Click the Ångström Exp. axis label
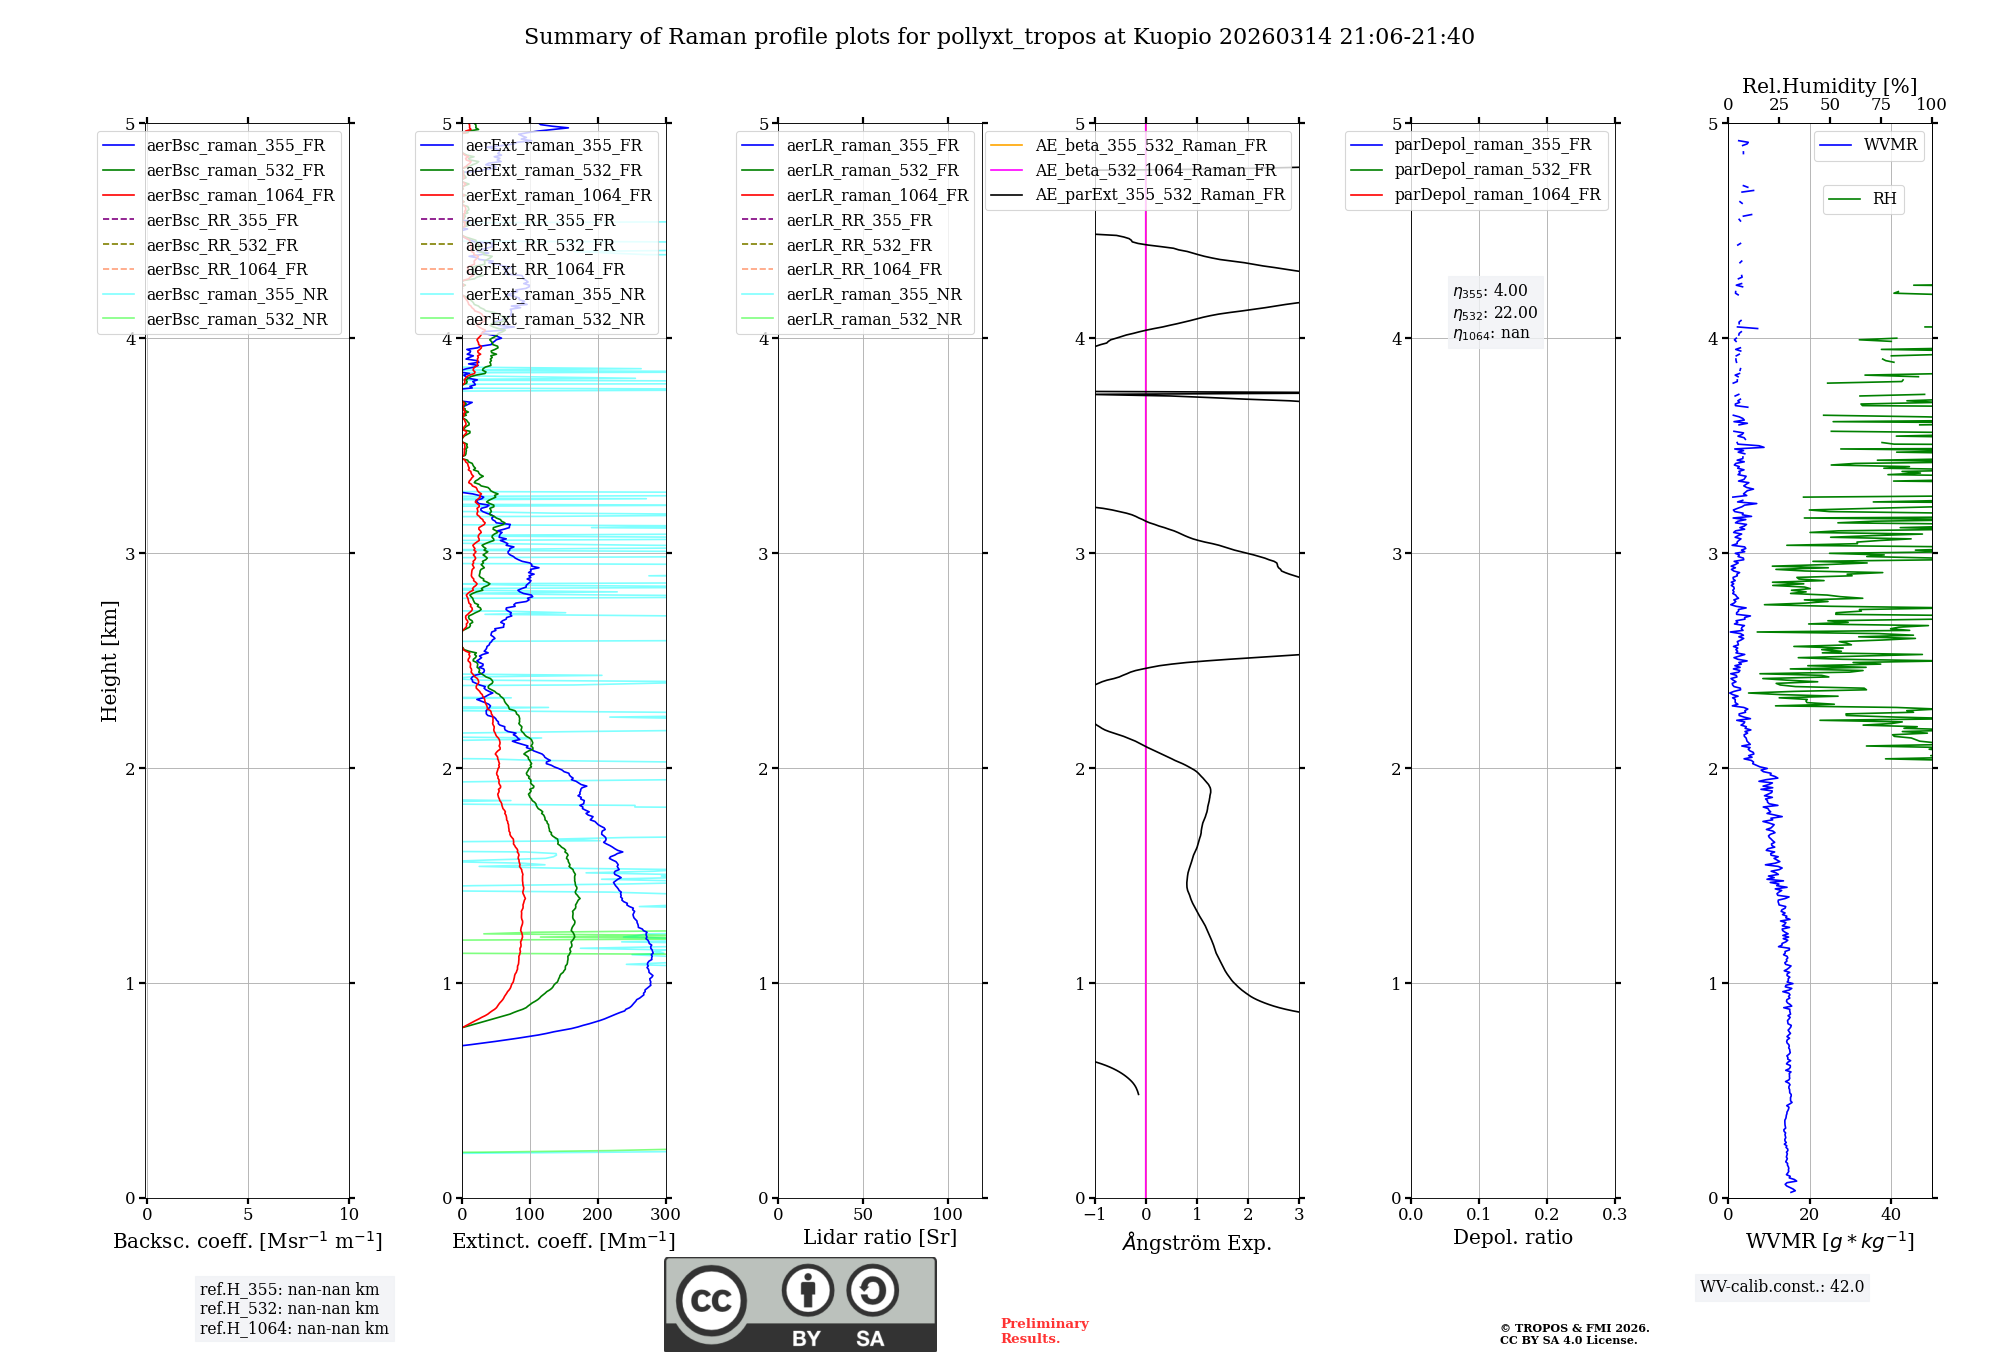Screen dimensions: 2000x1360 pyautogui.click(x=1196, y=1242)
